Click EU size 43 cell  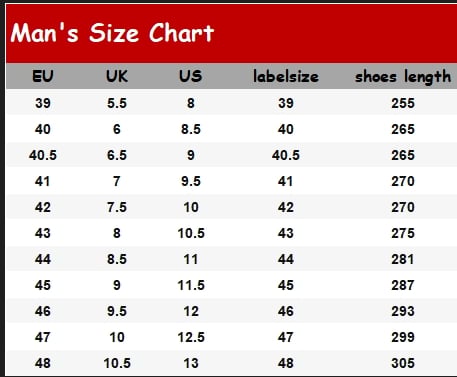[43, 233]
